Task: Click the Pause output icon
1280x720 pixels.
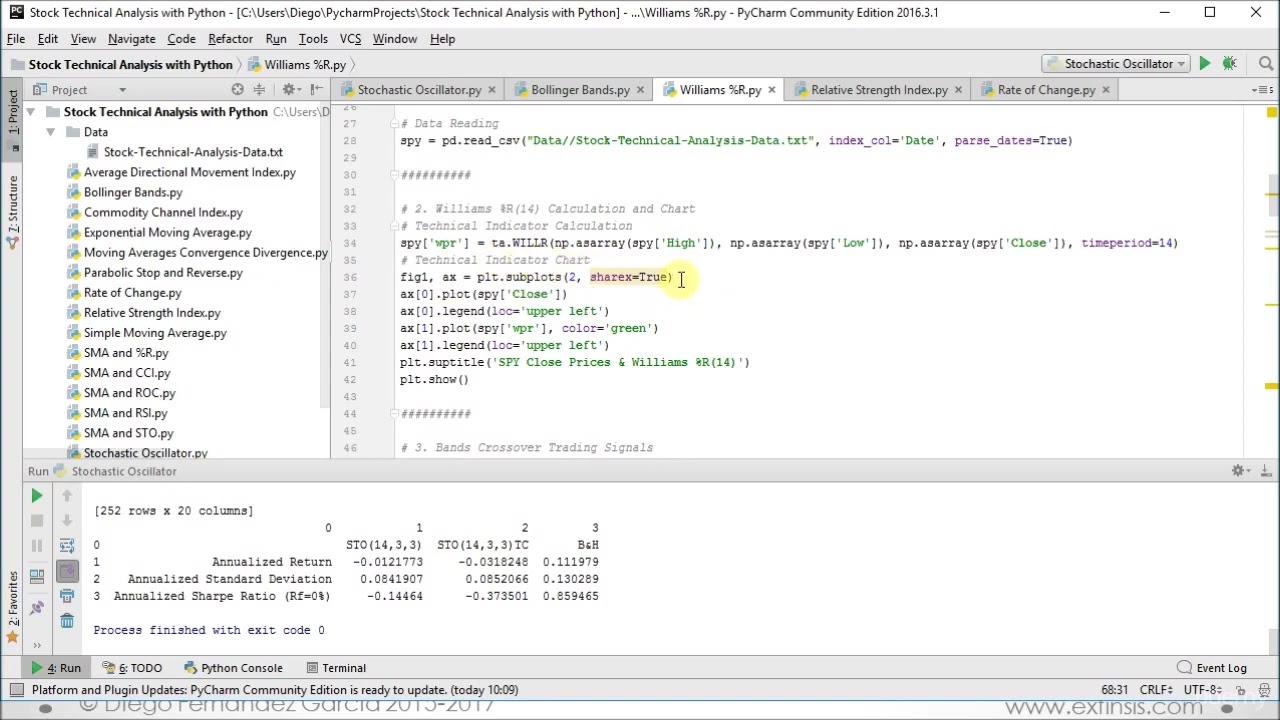Action: click(37, 545)
